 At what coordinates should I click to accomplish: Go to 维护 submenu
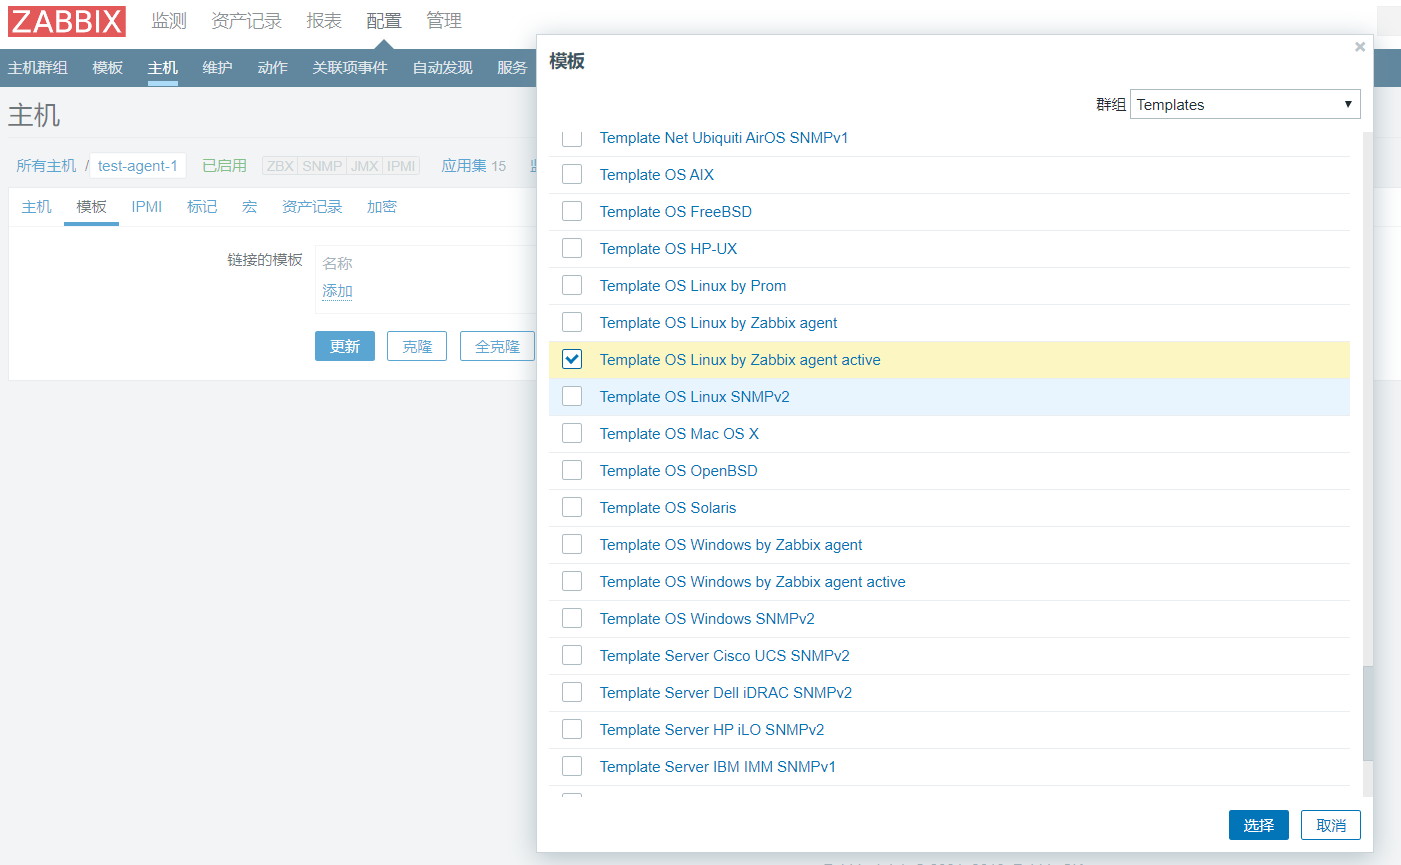pyautogui.click(x=218, y=68)
